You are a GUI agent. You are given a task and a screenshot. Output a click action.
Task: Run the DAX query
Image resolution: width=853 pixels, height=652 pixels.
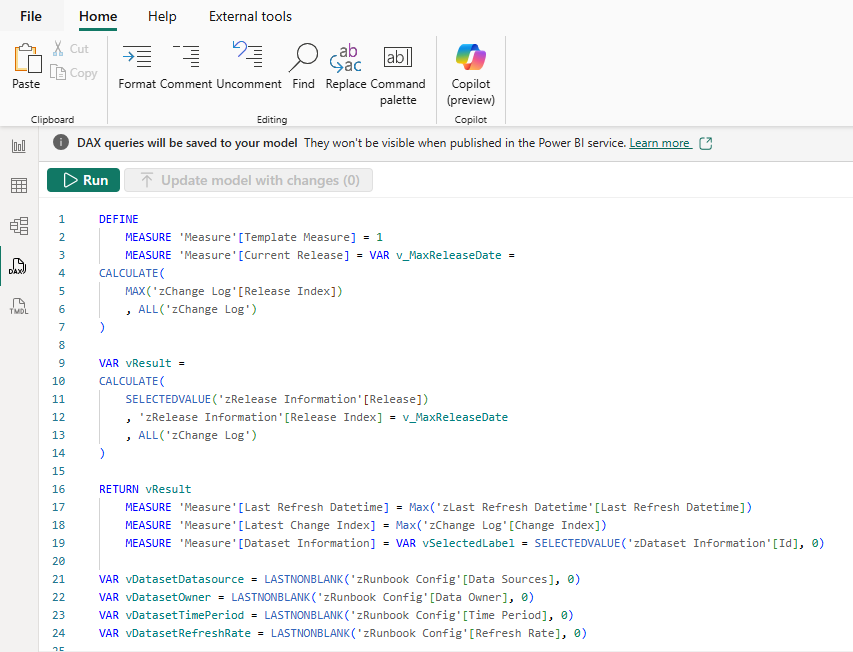point(84,180)
